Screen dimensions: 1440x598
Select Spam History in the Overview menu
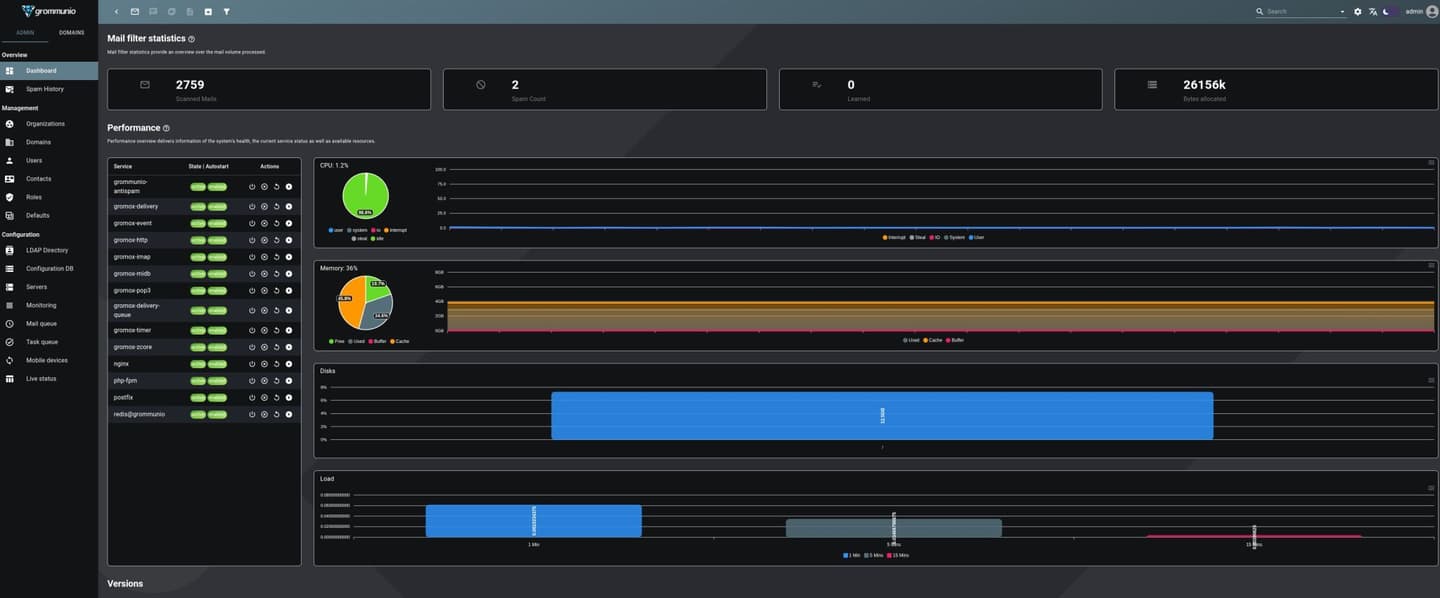point(46,88)
